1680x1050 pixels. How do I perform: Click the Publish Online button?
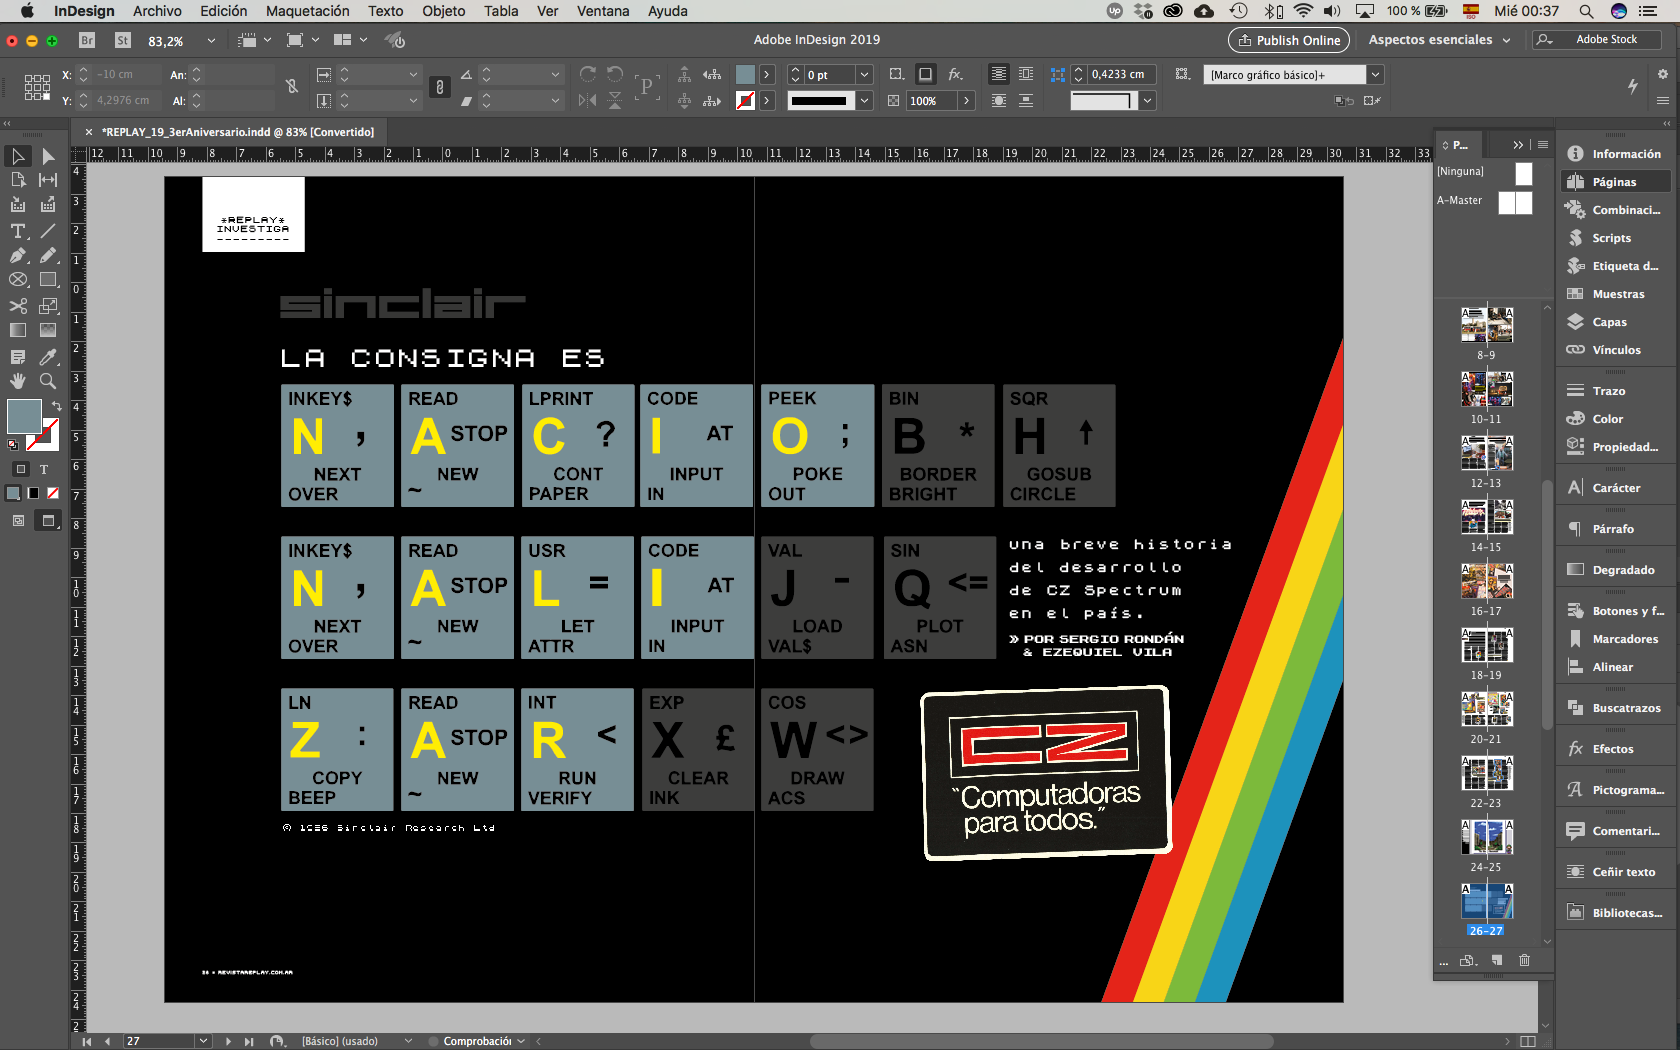pyautogui.click(x=1289, y=40)
